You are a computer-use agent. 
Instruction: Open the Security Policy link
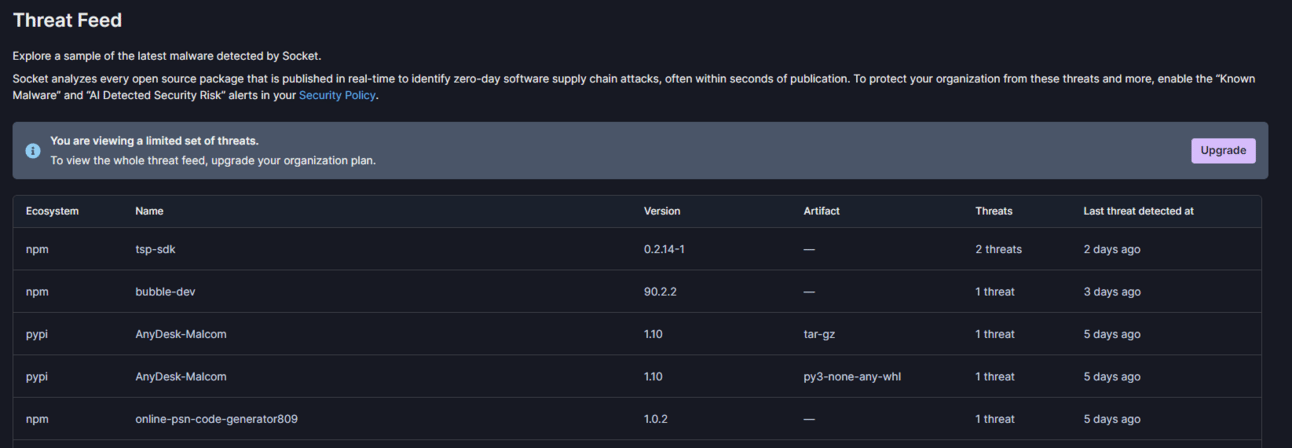337,96
